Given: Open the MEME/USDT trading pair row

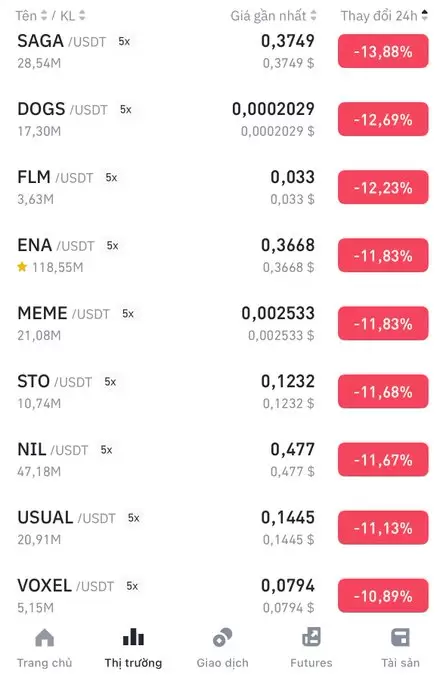Looking at the screenshot, I should pyautogui.click(x=223, y=324).
